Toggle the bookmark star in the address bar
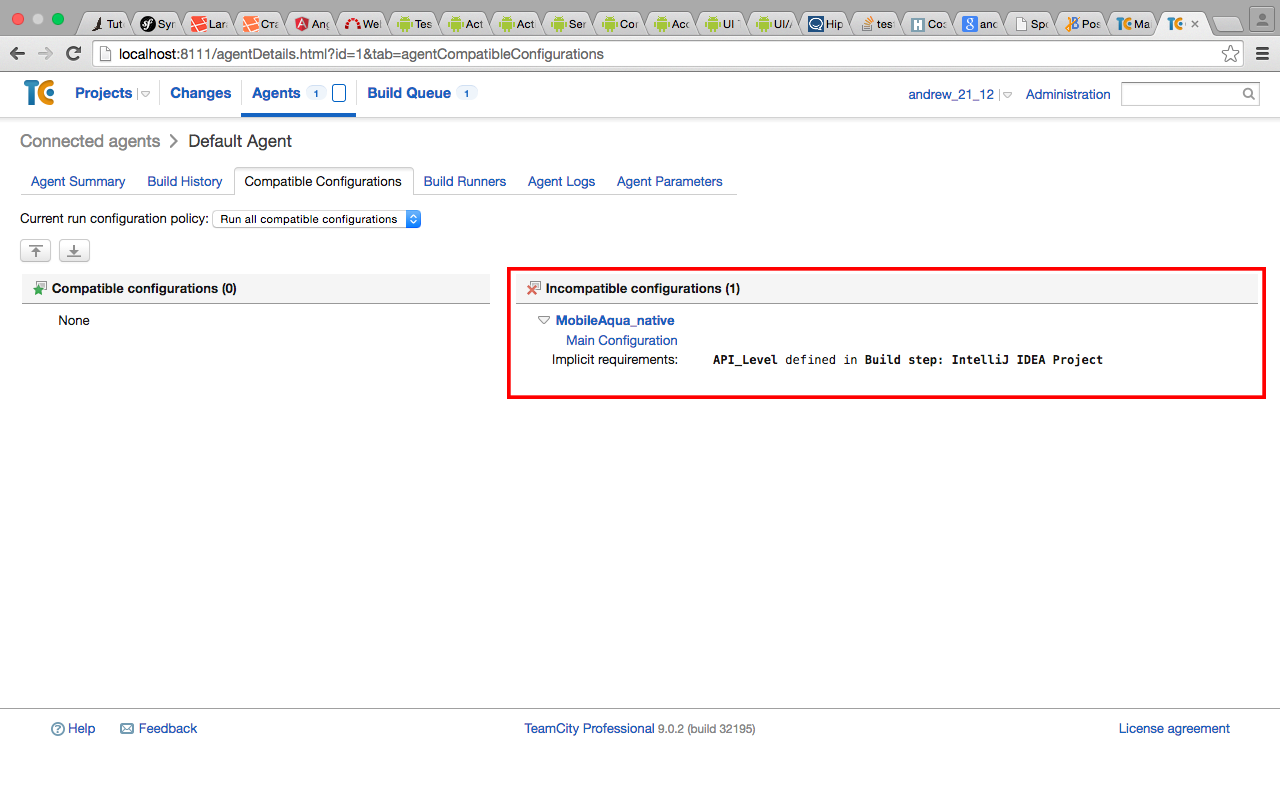 [1230, 53]
